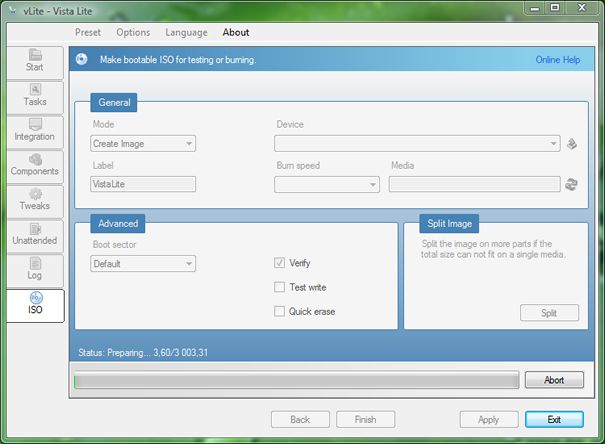Maximize the vLite window

[554, 8]
